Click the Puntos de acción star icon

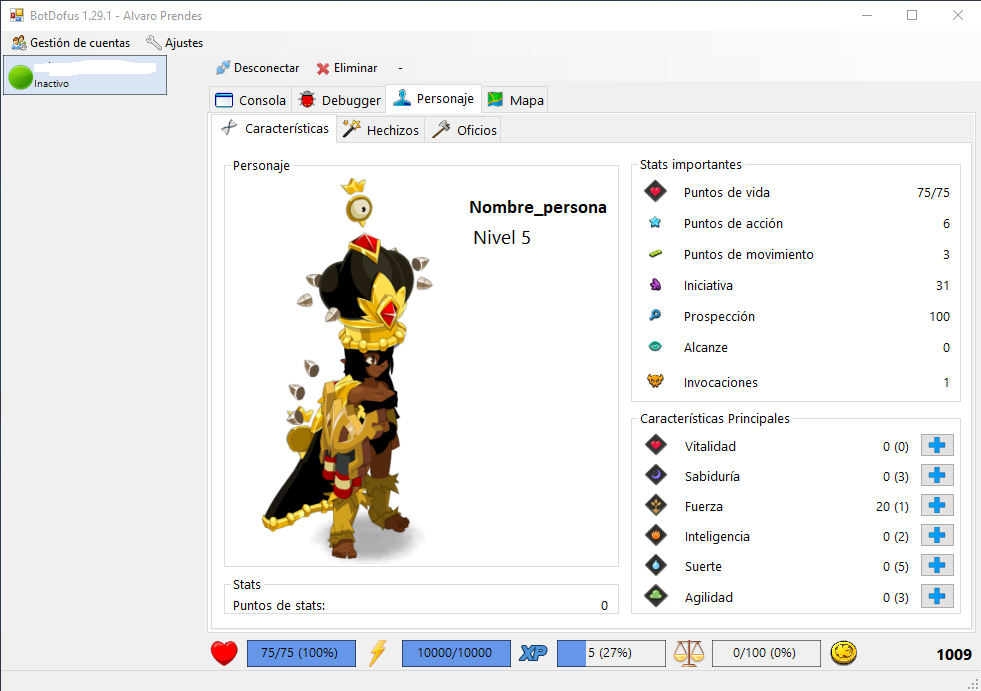655,222
